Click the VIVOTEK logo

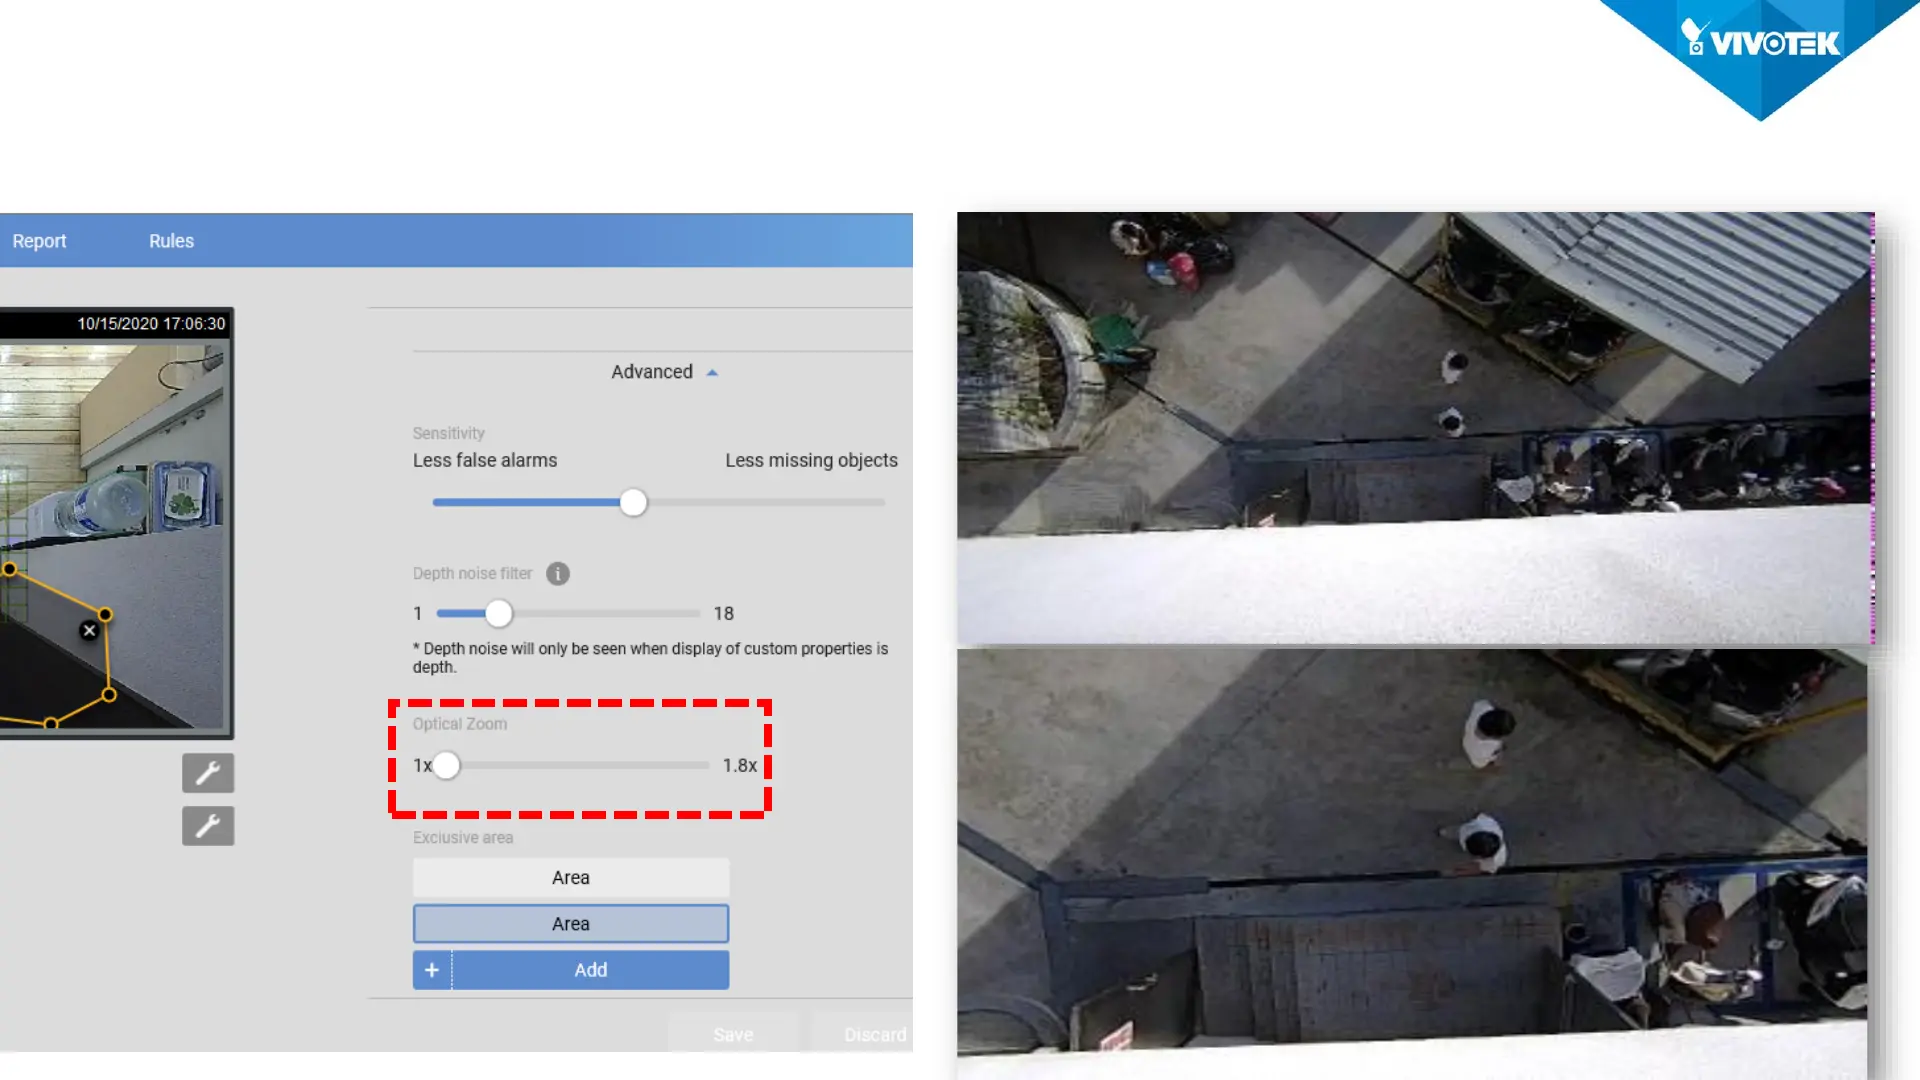pos(1761,44)
